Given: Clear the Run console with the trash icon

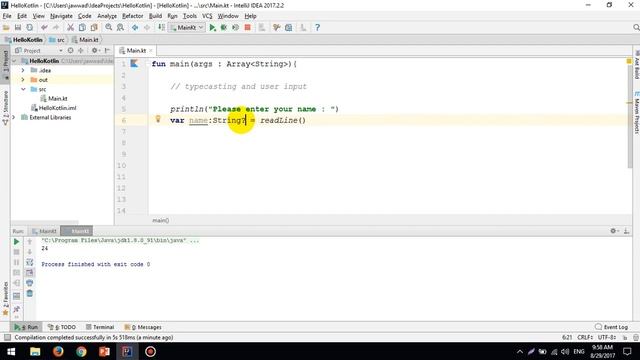Looking at the screenshot, I should [x=30, y=293].
